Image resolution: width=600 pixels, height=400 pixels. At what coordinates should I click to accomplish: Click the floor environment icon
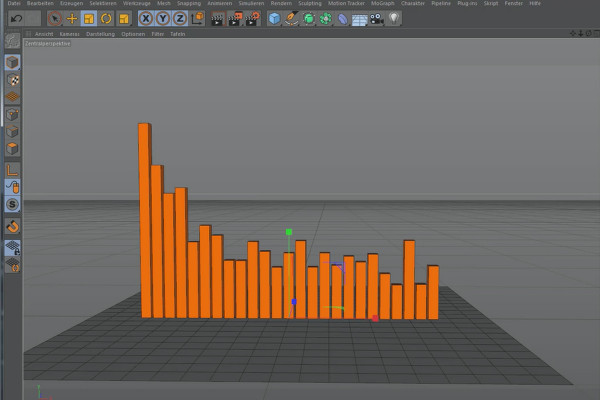click(359, 19)
